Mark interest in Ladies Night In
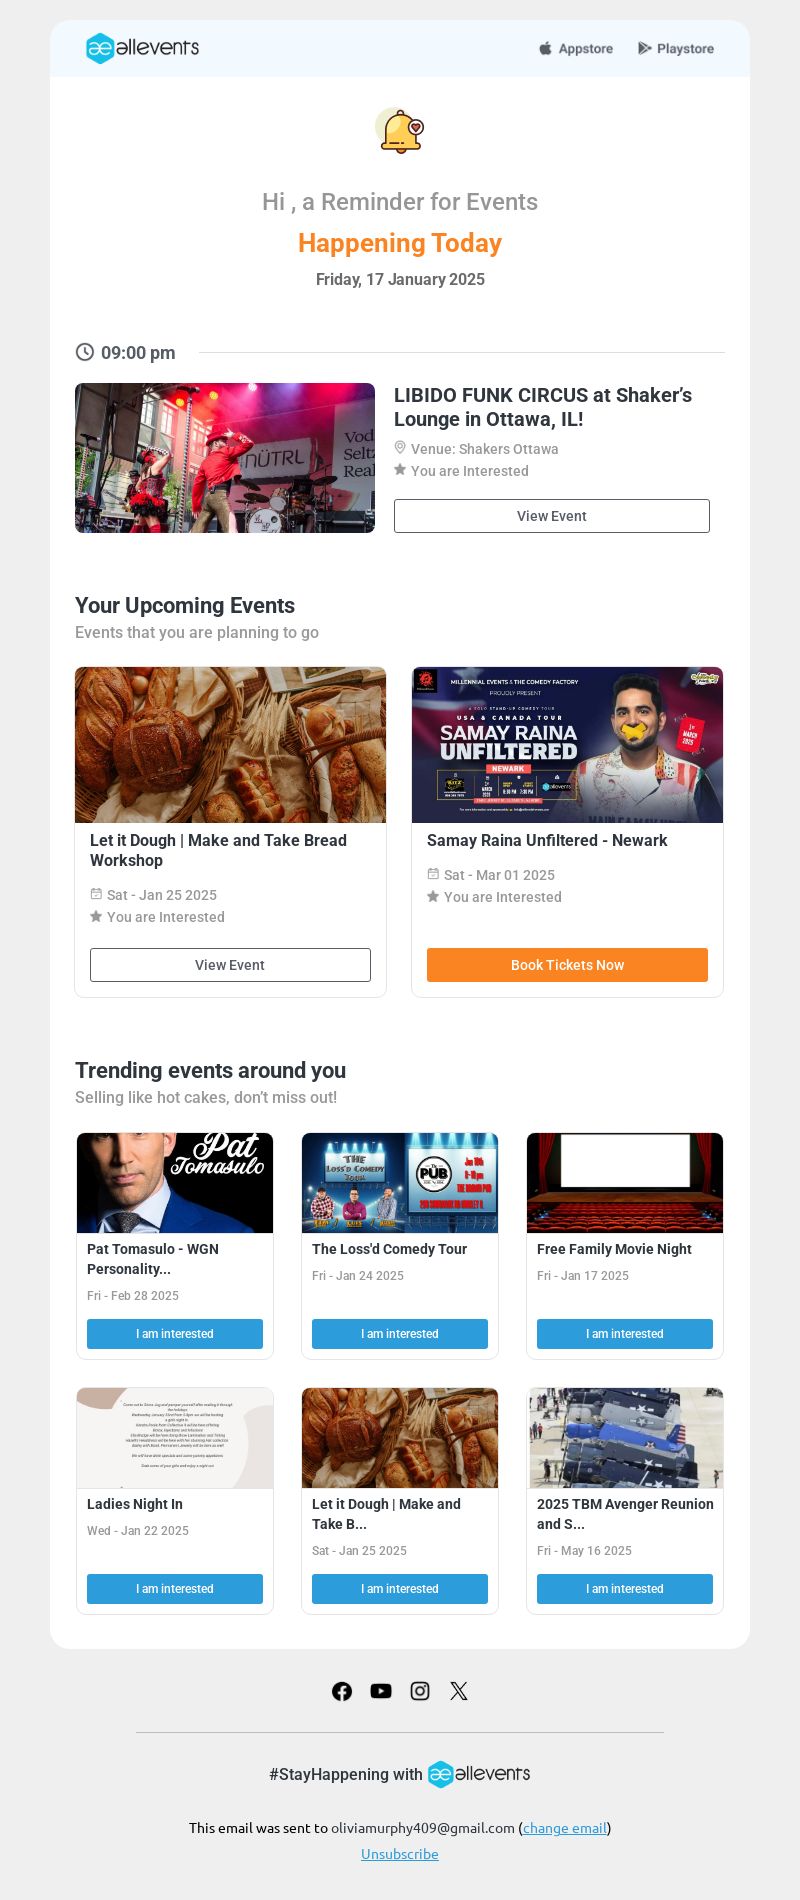 click(x=175, y=1589)
